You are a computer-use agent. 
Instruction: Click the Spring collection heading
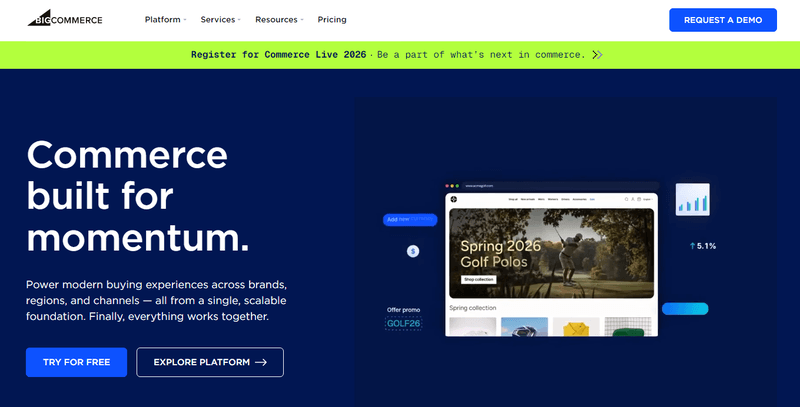[x=472, y=308]
